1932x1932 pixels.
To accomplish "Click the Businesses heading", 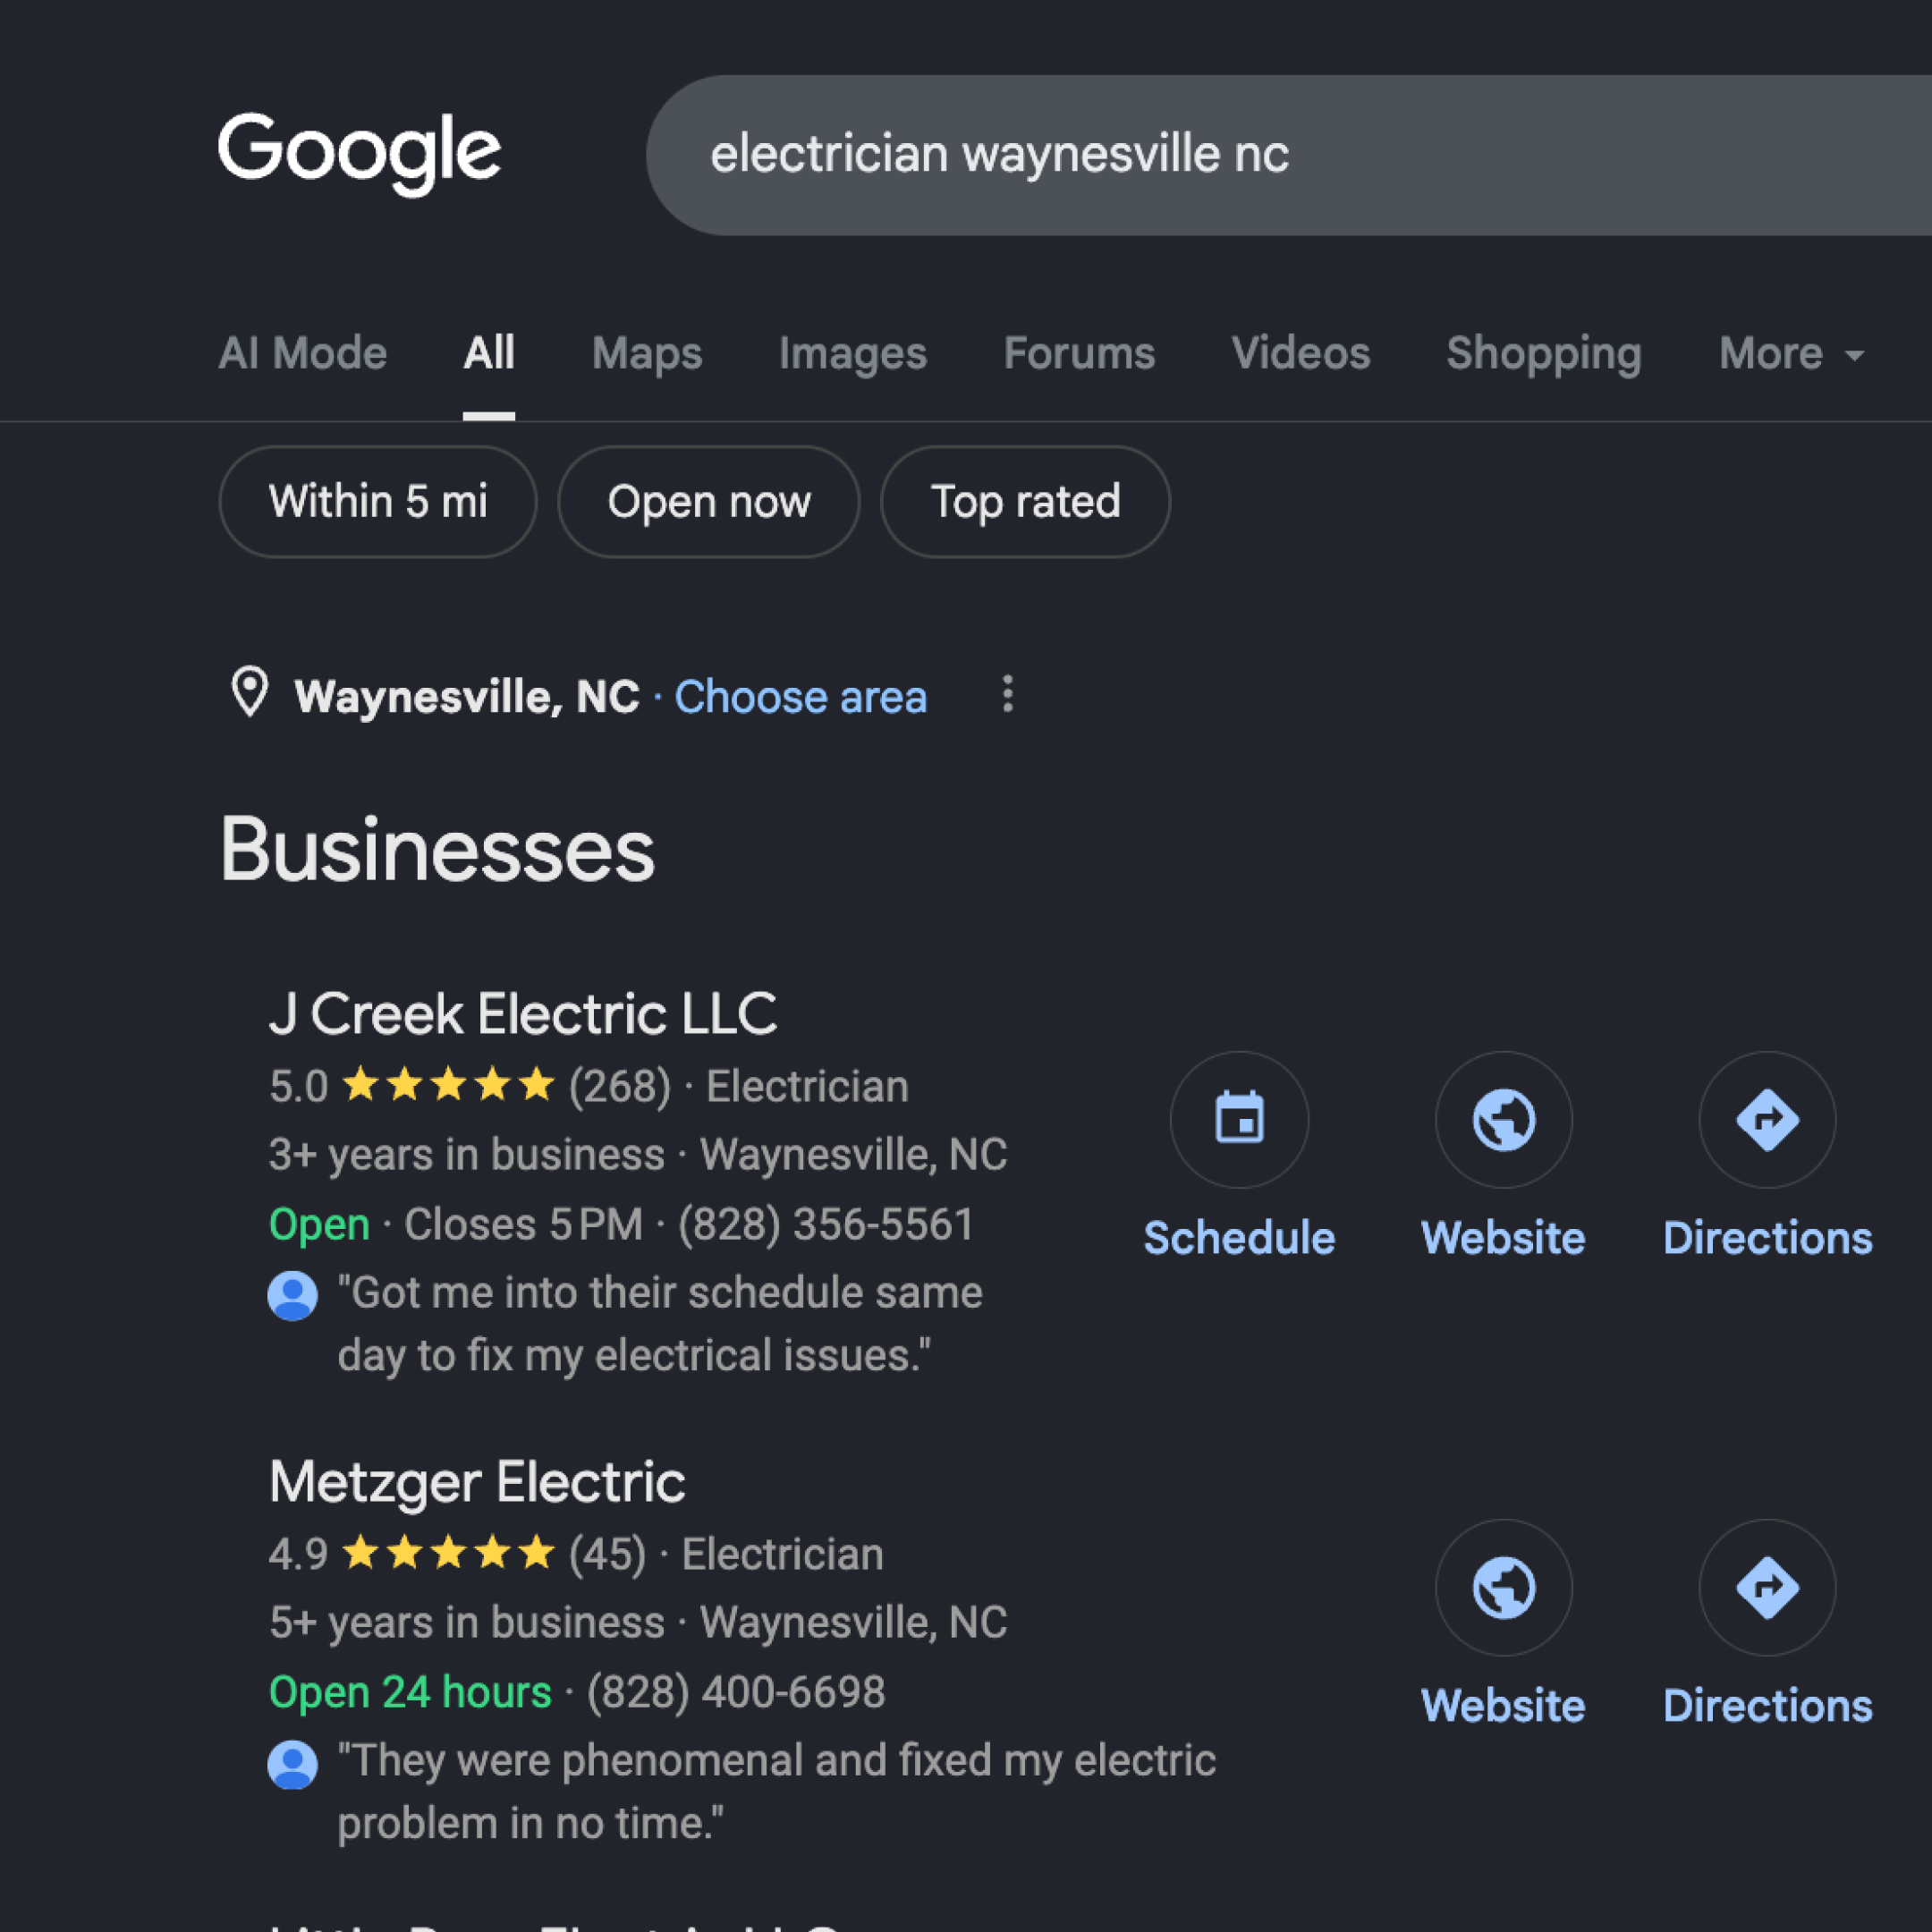I will click(x=437, y=850).
